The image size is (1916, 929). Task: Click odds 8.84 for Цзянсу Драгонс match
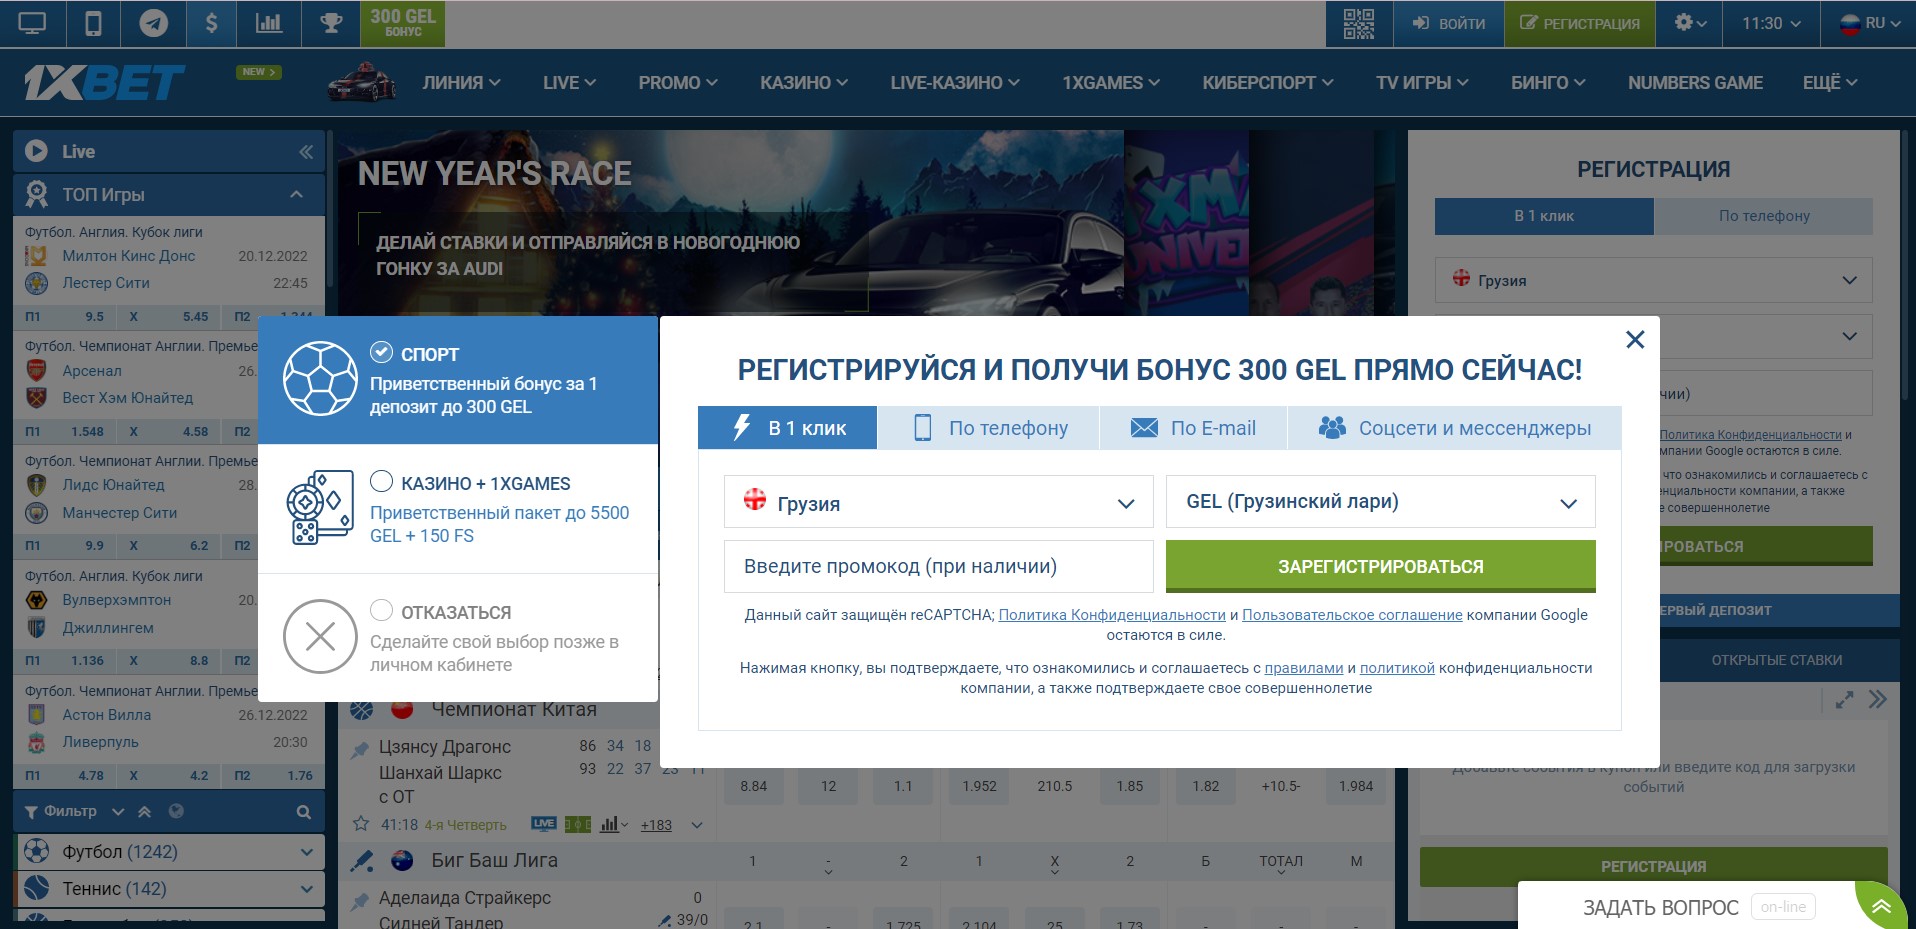(x=754, y=786)
